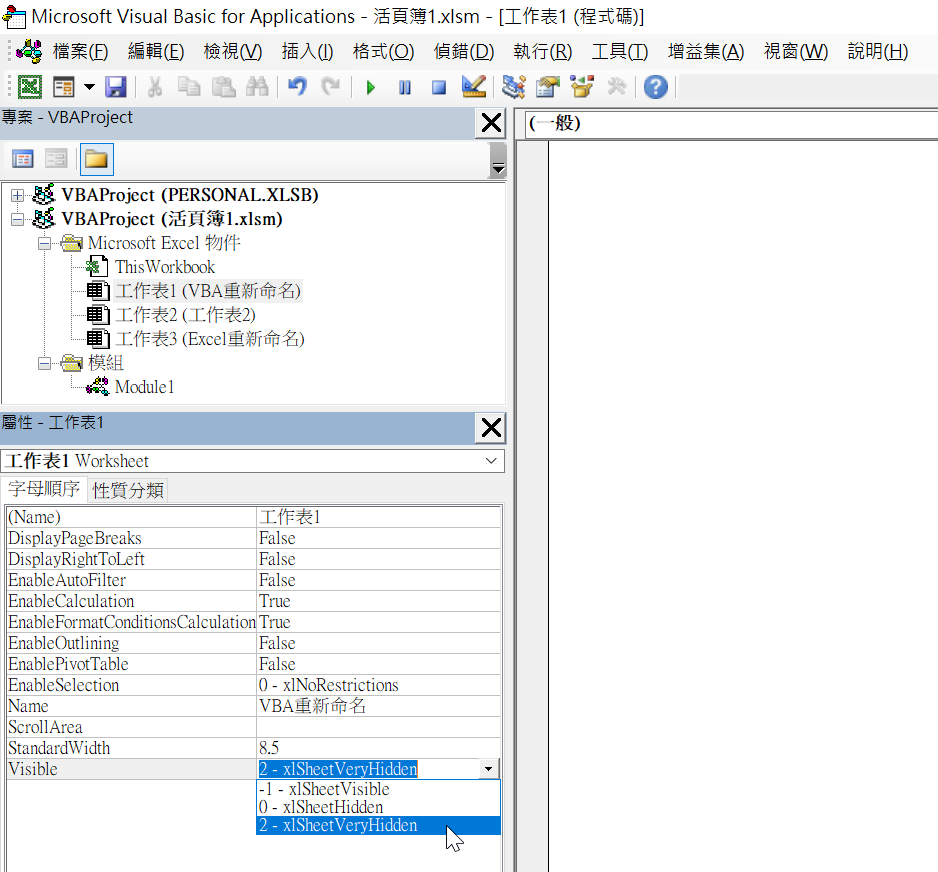
Task: Click the EnableSelection value 0 - xlNoRestrictions
Action: [x=379, y=685]
